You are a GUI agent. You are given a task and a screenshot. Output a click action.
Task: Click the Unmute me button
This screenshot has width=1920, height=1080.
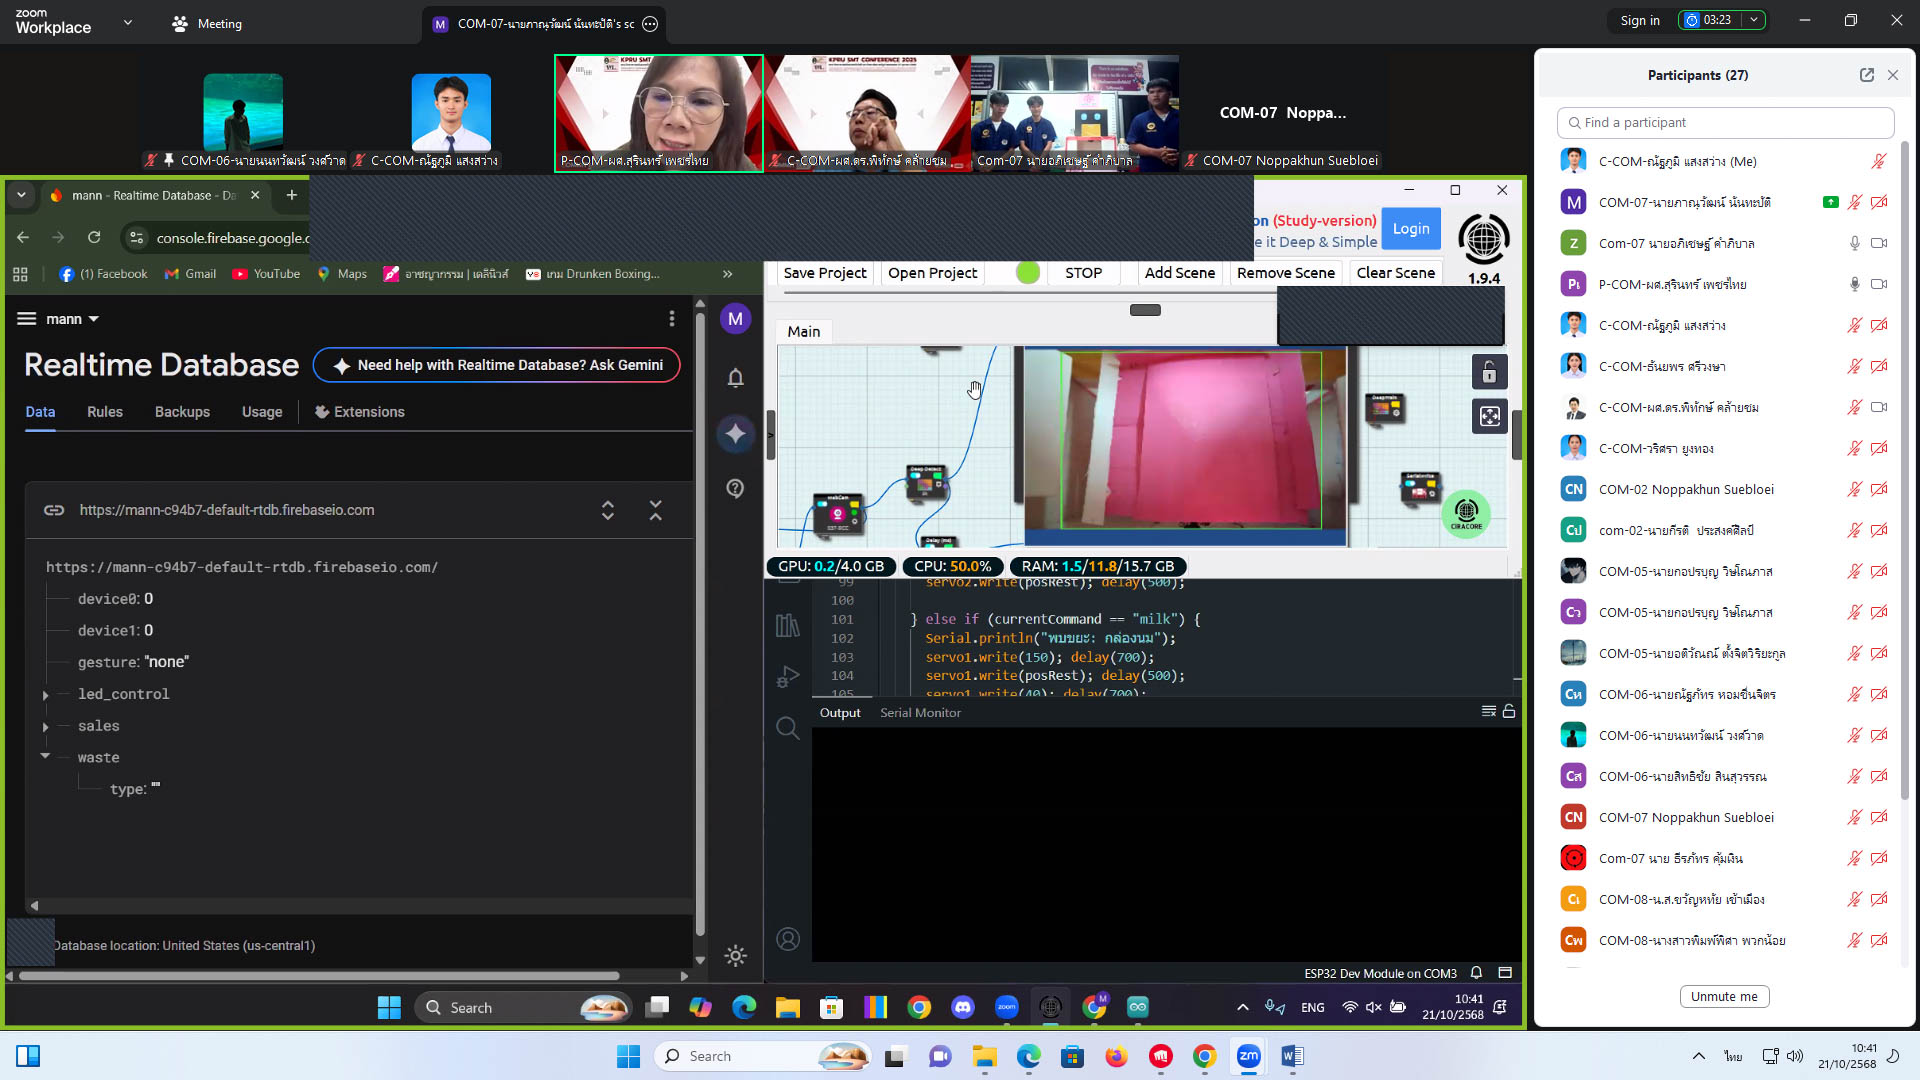[x=1723, y=996]
